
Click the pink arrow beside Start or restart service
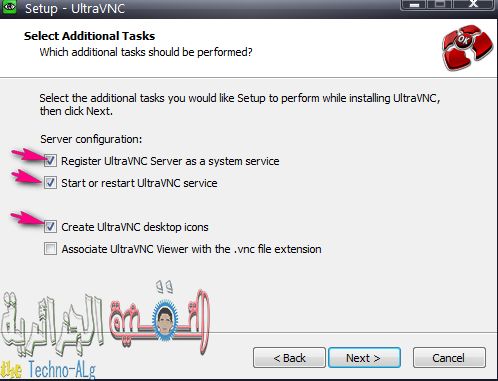[28, 177]
